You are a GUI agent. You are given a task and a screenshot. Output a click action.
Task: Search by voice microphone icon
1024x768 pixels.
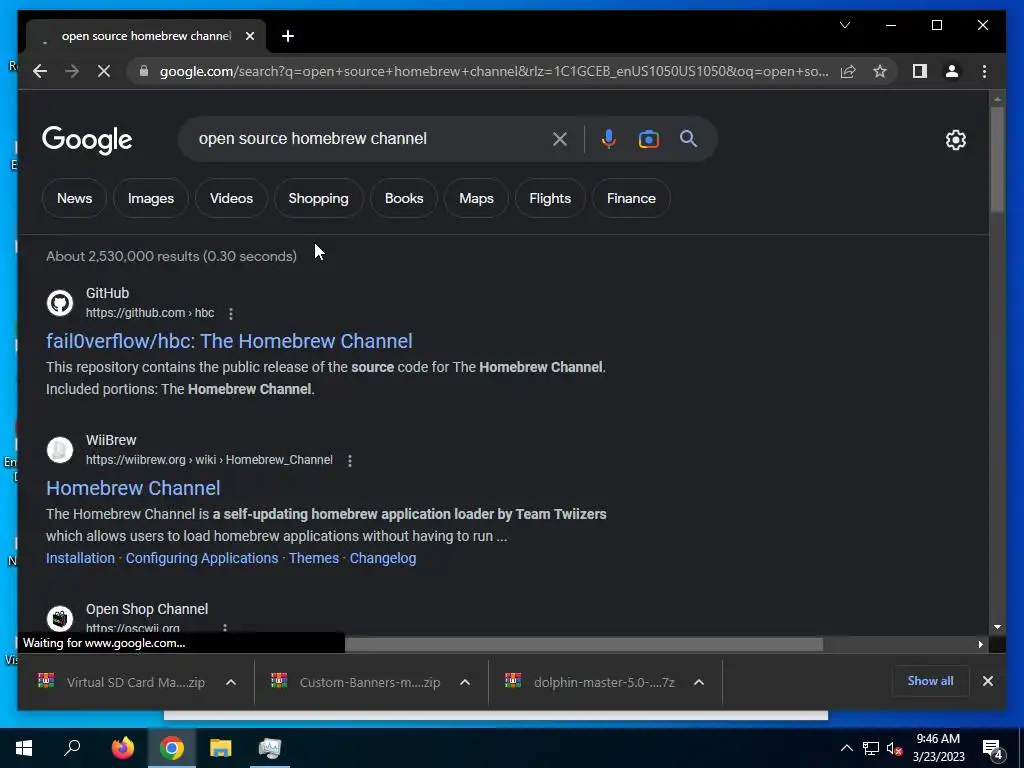point(609,138)
